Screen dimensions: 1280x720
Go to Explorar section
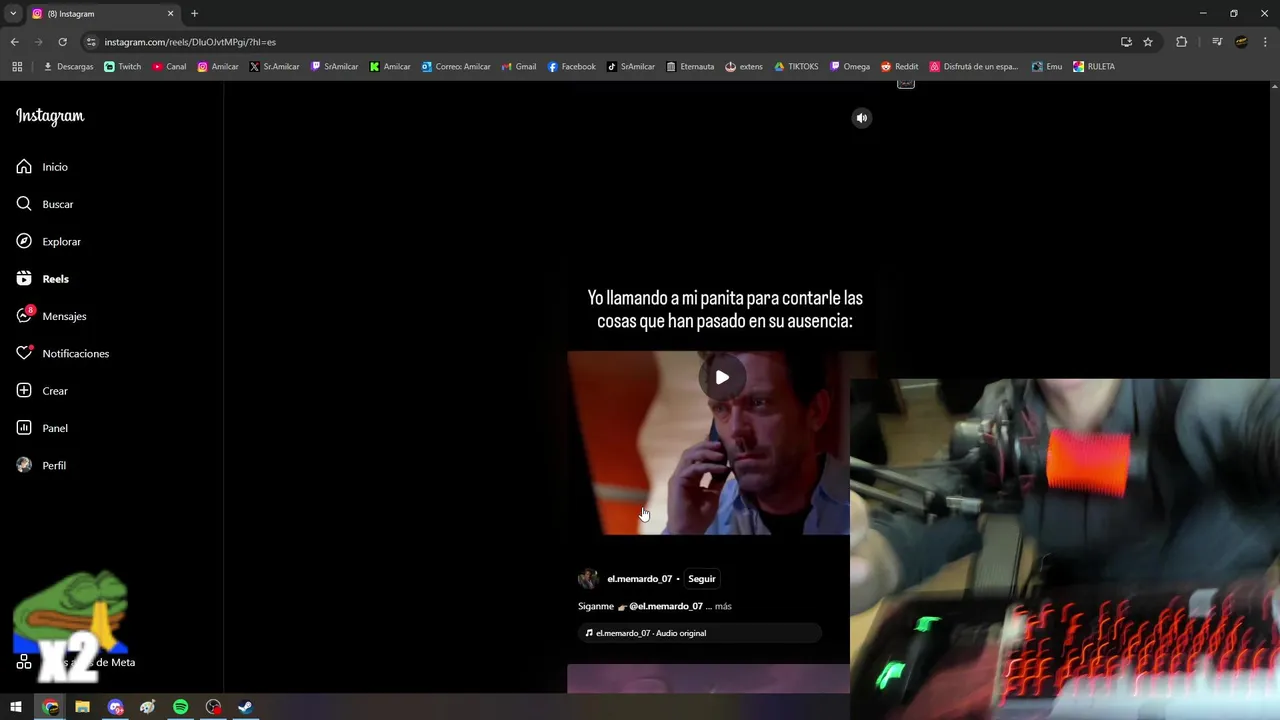[49, 241]
